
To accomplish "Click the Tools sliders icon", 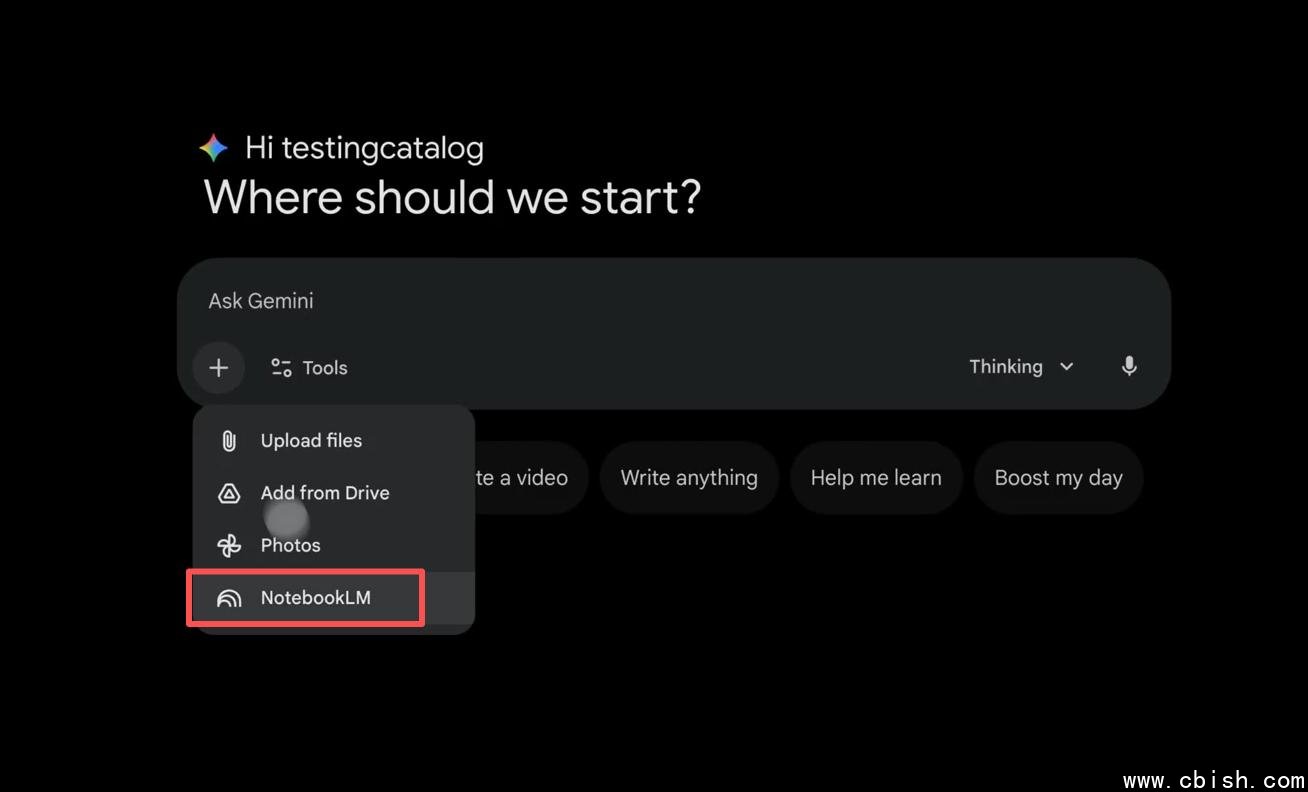I will (281, 368).
